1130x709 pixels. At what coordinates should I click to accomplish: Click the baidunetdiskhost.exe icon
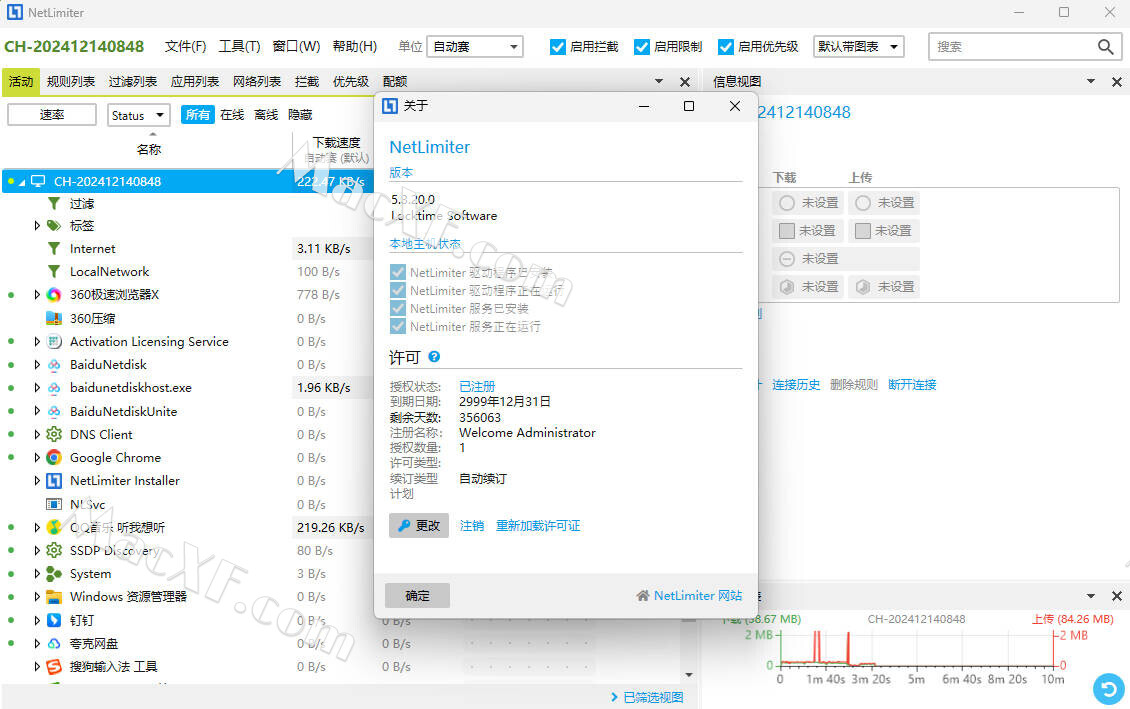[54, 388]
